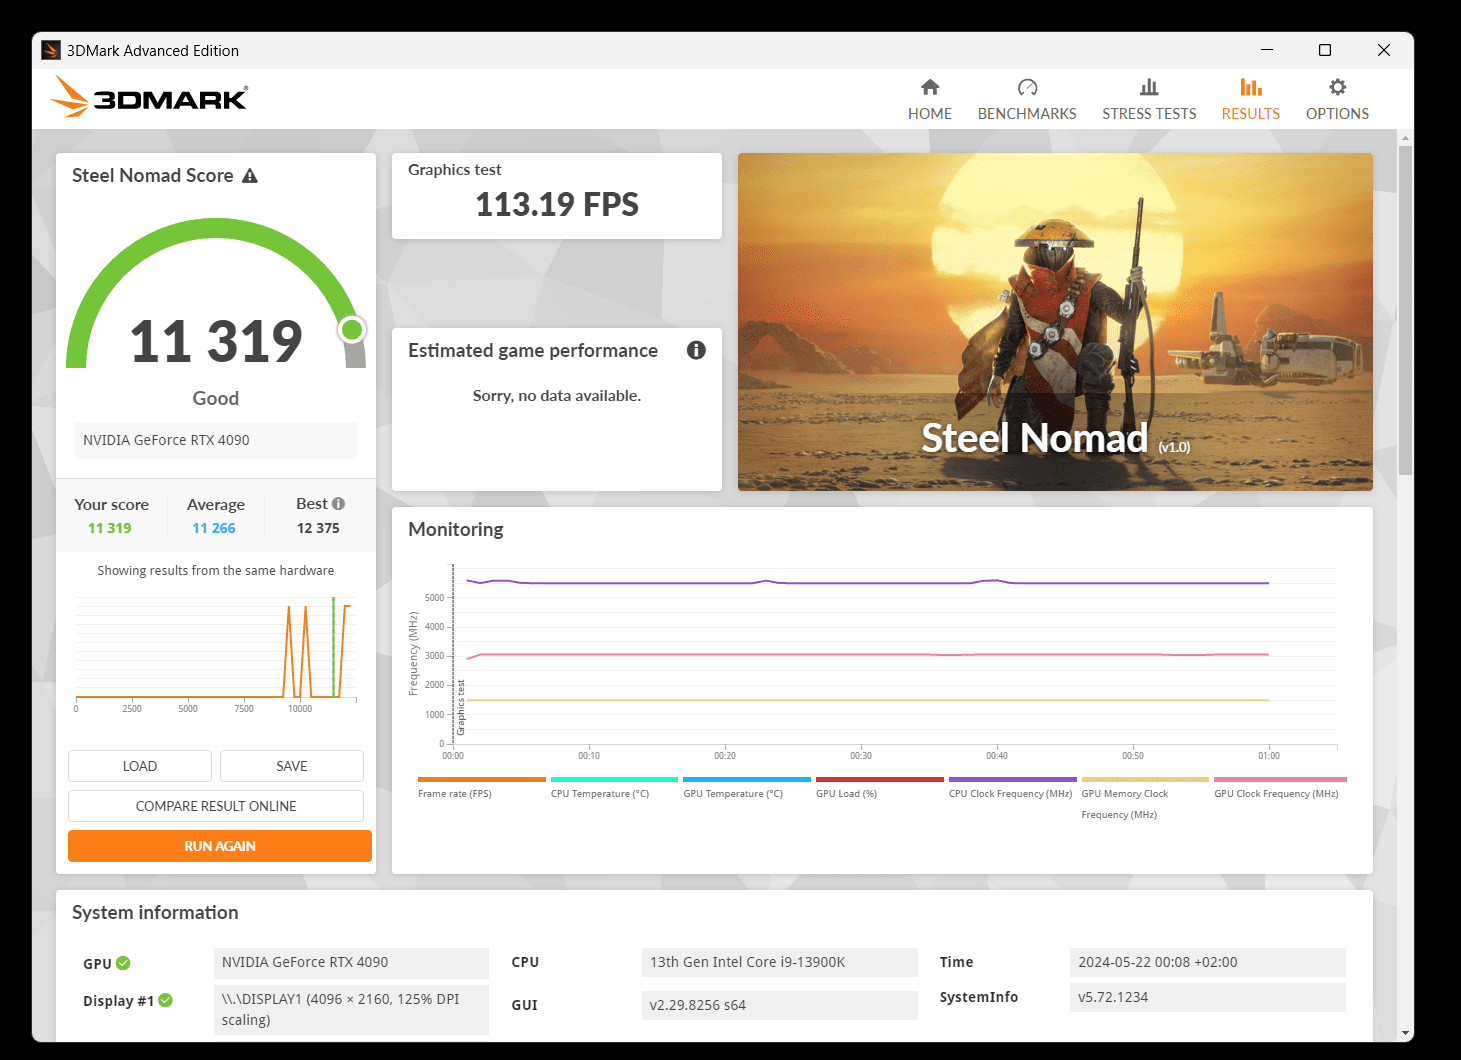Open the STRESS TESTS tab
This screenshot has height=1060, width=1461.
(x=1149, y=100)
